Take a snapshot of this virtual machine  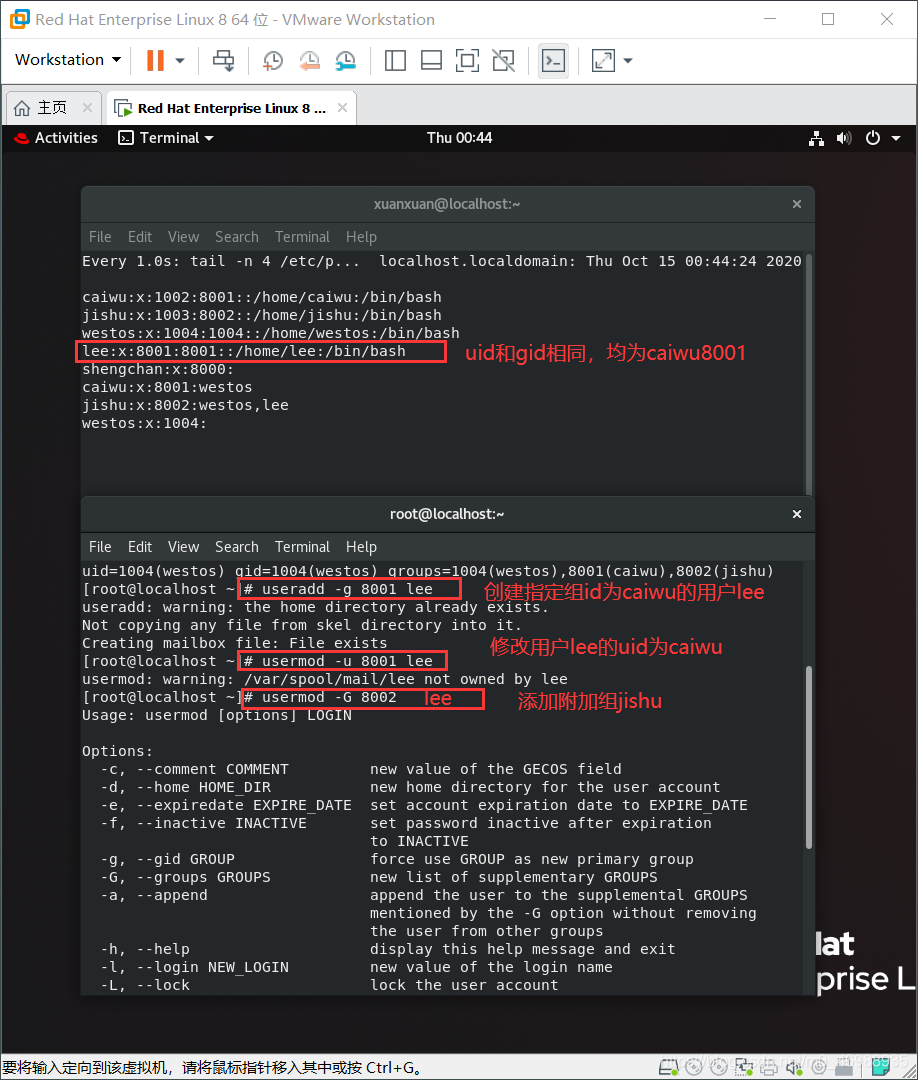(273, 61)
